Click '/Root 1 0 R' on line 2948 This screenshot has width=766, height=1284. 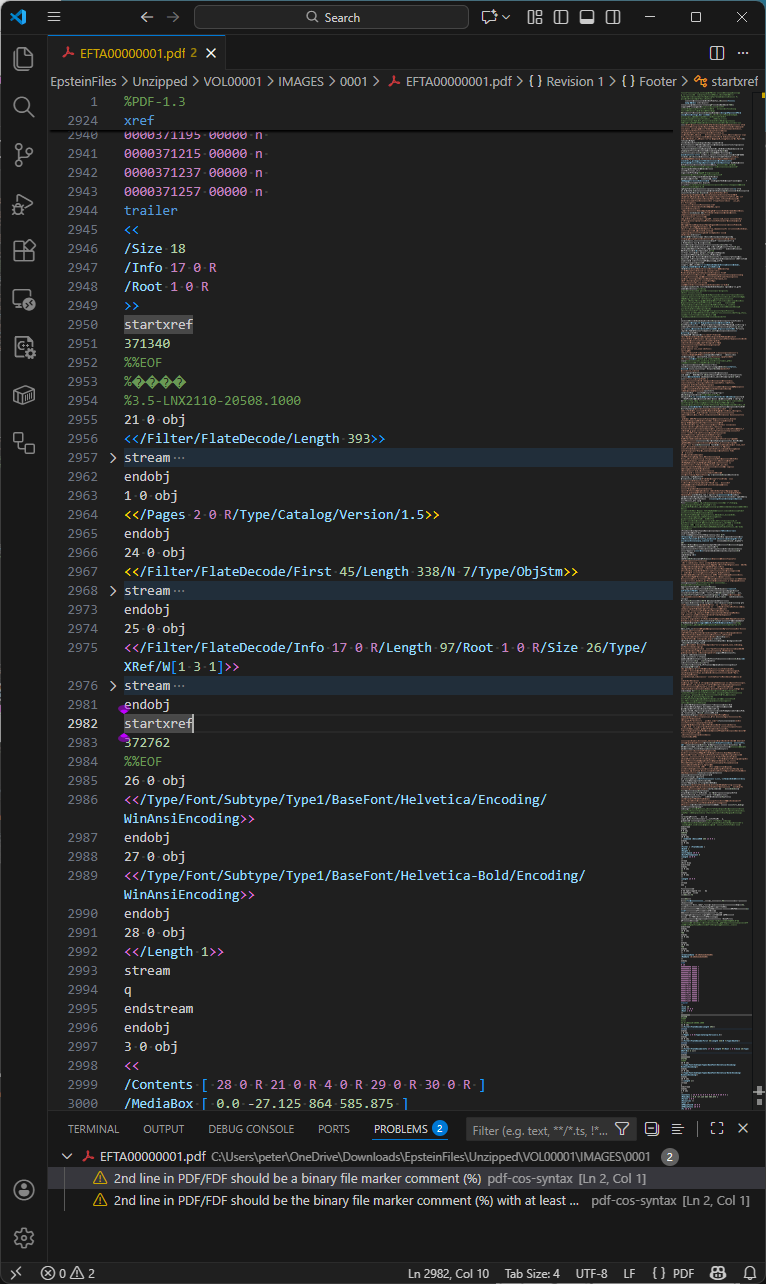point(167,287)
